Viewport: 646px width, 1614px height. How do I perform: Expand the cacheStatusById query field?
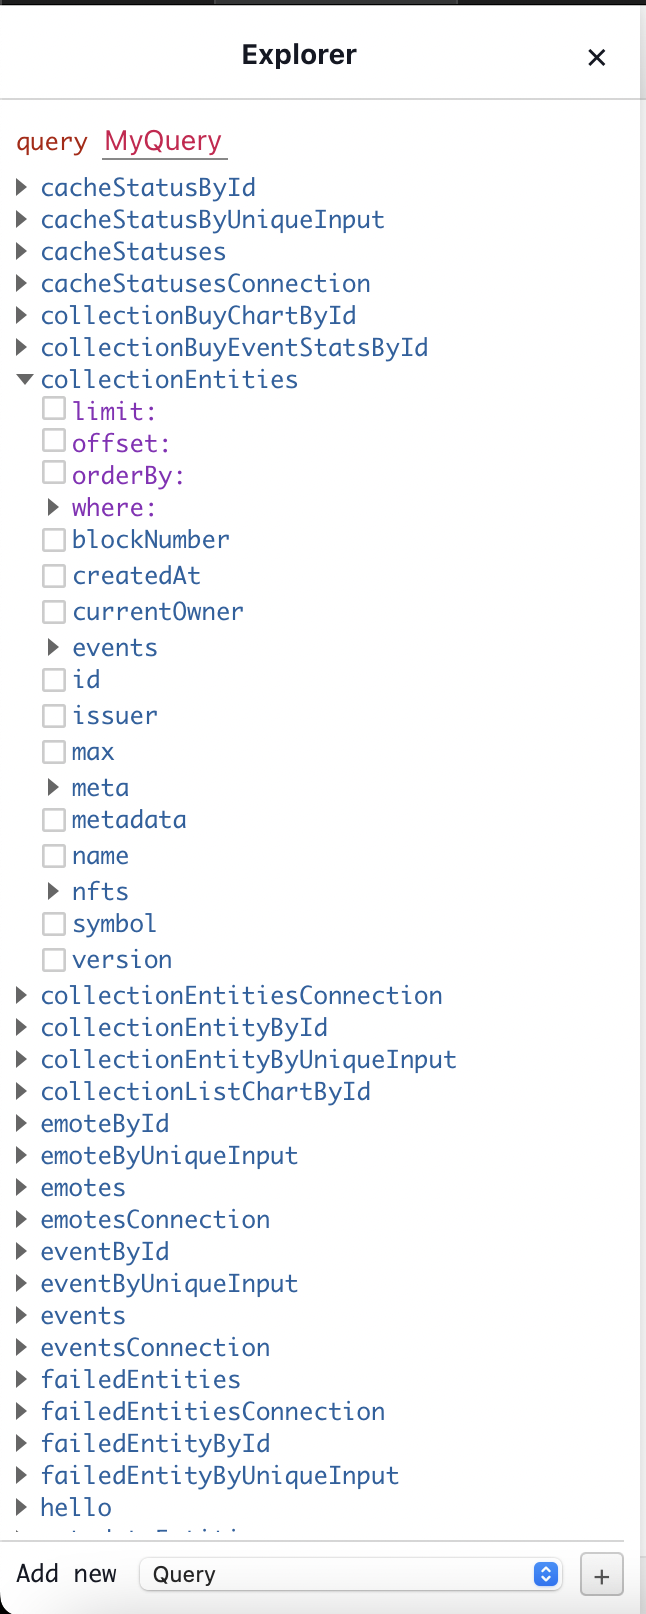pyautogui.click(x=23, y=188)
